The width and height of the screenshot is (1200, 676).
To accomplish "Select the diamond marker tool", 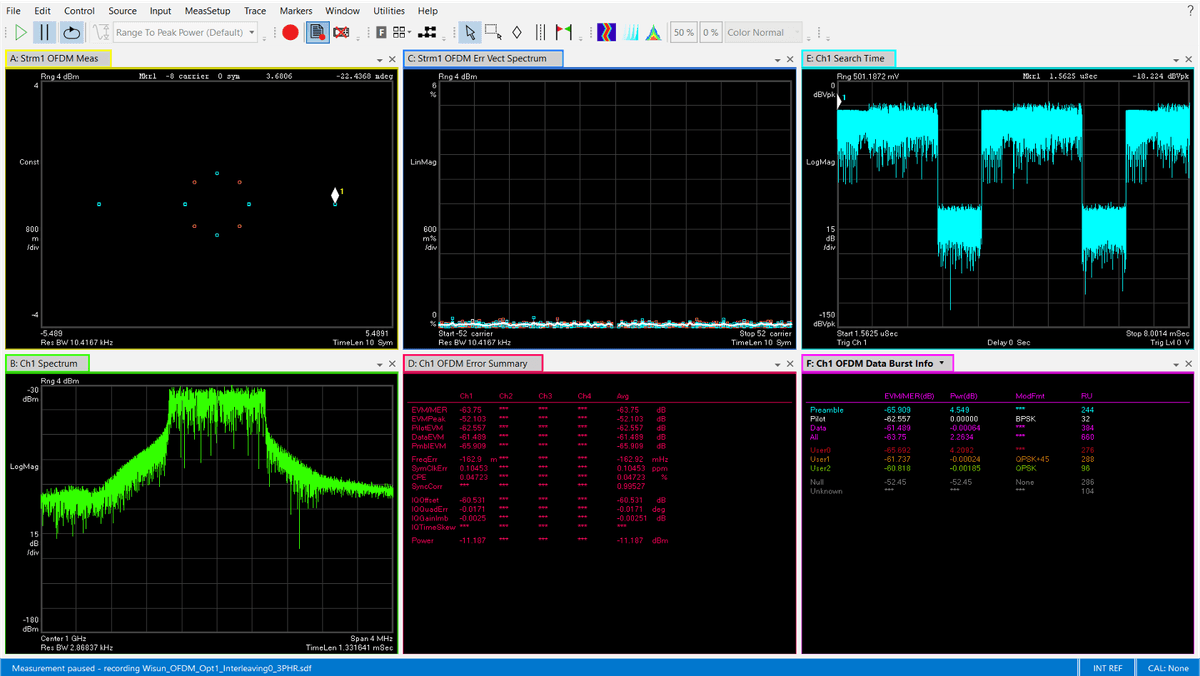I will point(517,31).
